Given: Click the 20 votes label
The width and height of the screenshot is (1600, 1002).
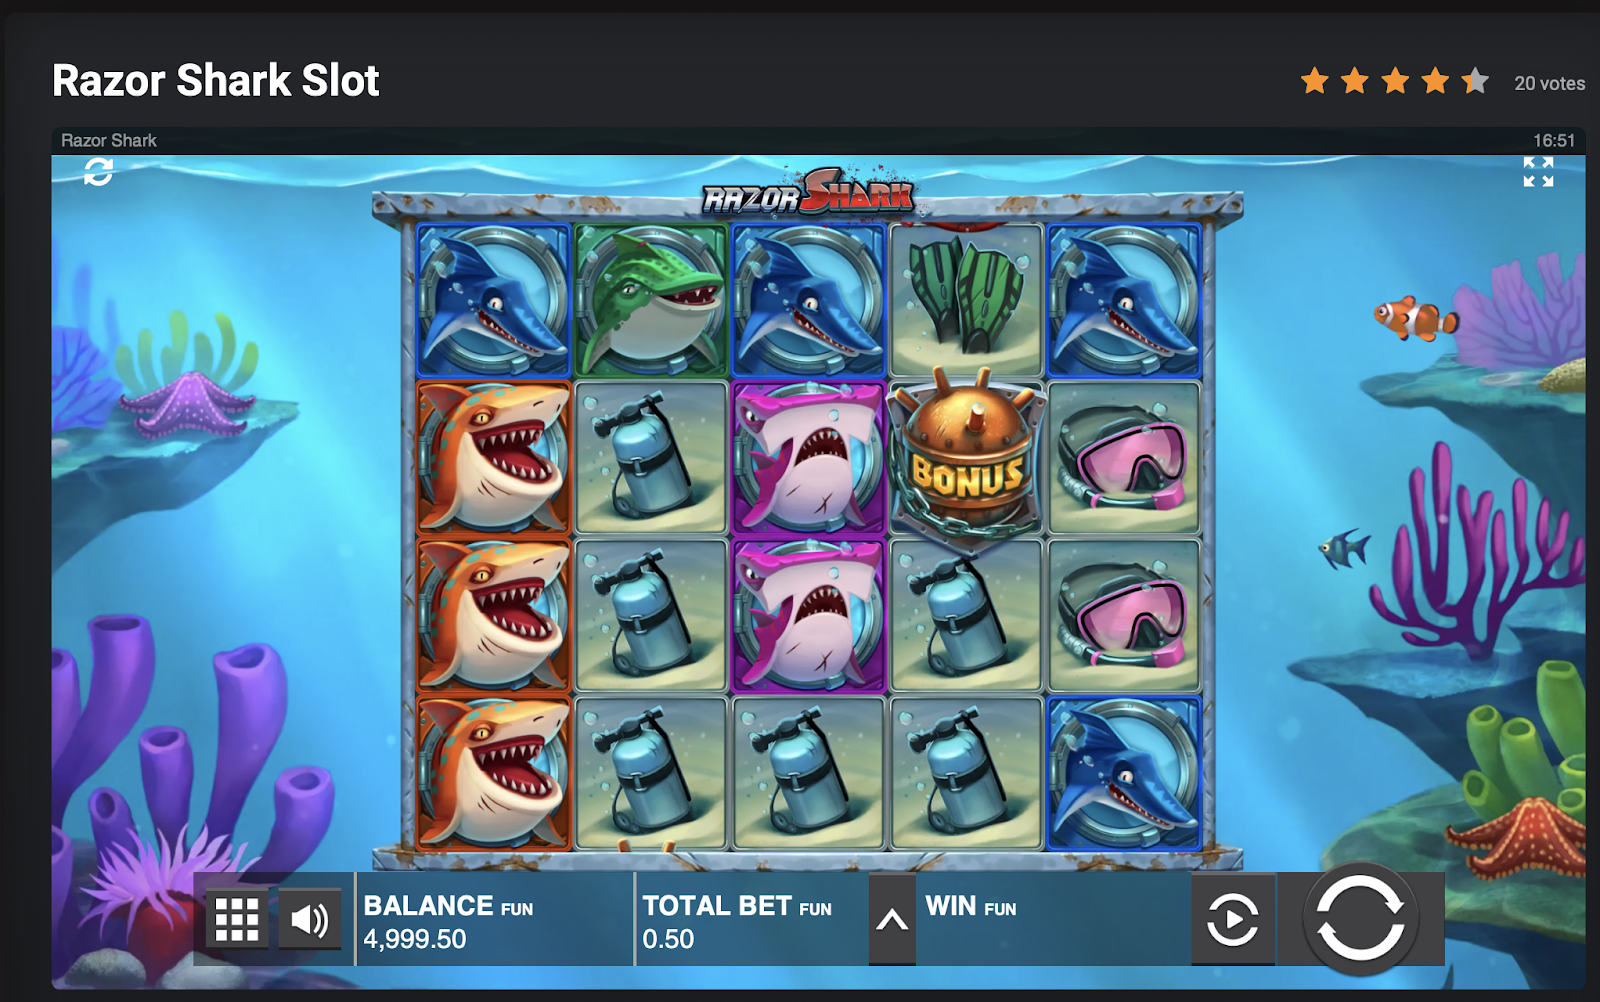Looking at the screenshot, I should click(1549, 83).
